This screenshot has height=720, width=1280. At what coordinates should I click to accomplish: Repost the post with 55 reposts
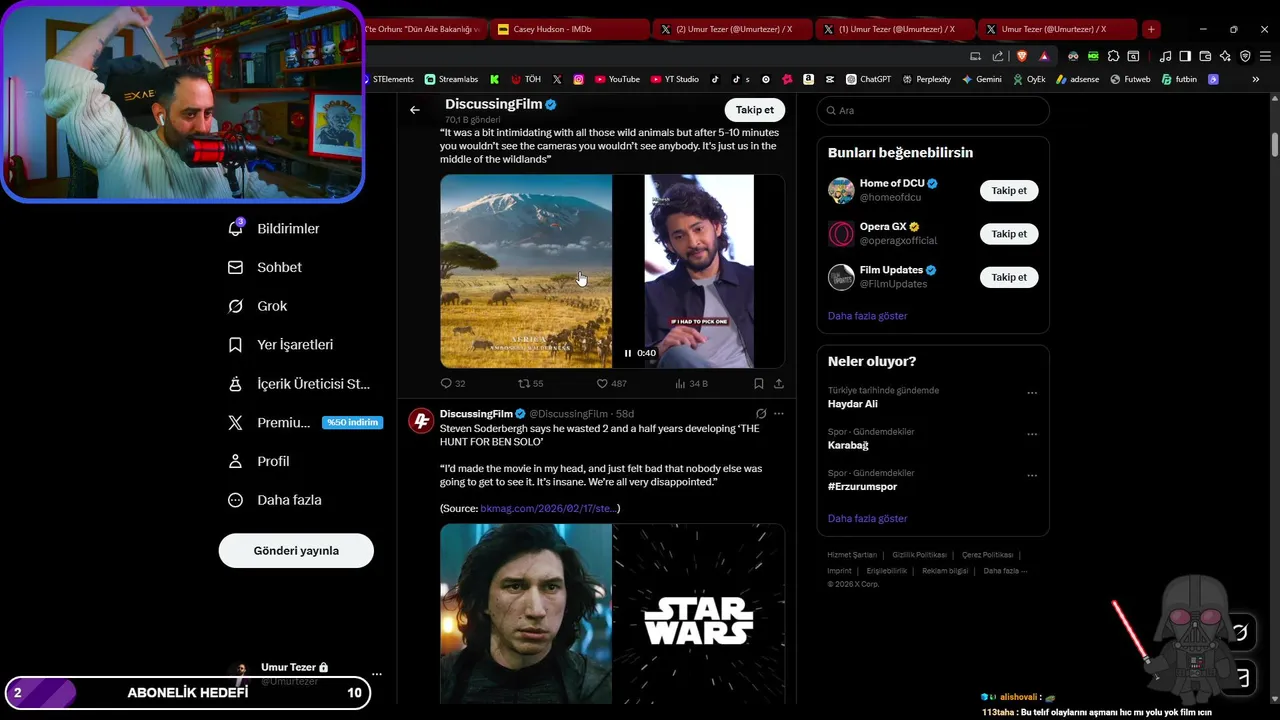[530, 383]
